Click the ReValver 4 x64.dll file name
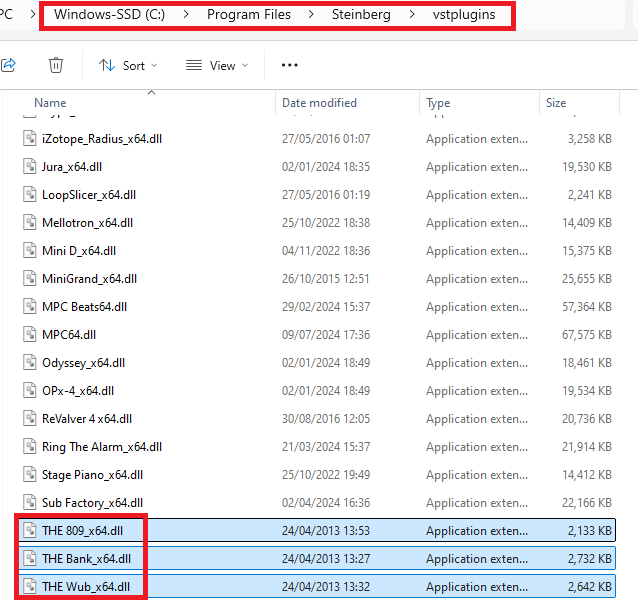Image resolution: width=638 pixels, height=601 pixels. pyautogui.click(x=87, y=419)
